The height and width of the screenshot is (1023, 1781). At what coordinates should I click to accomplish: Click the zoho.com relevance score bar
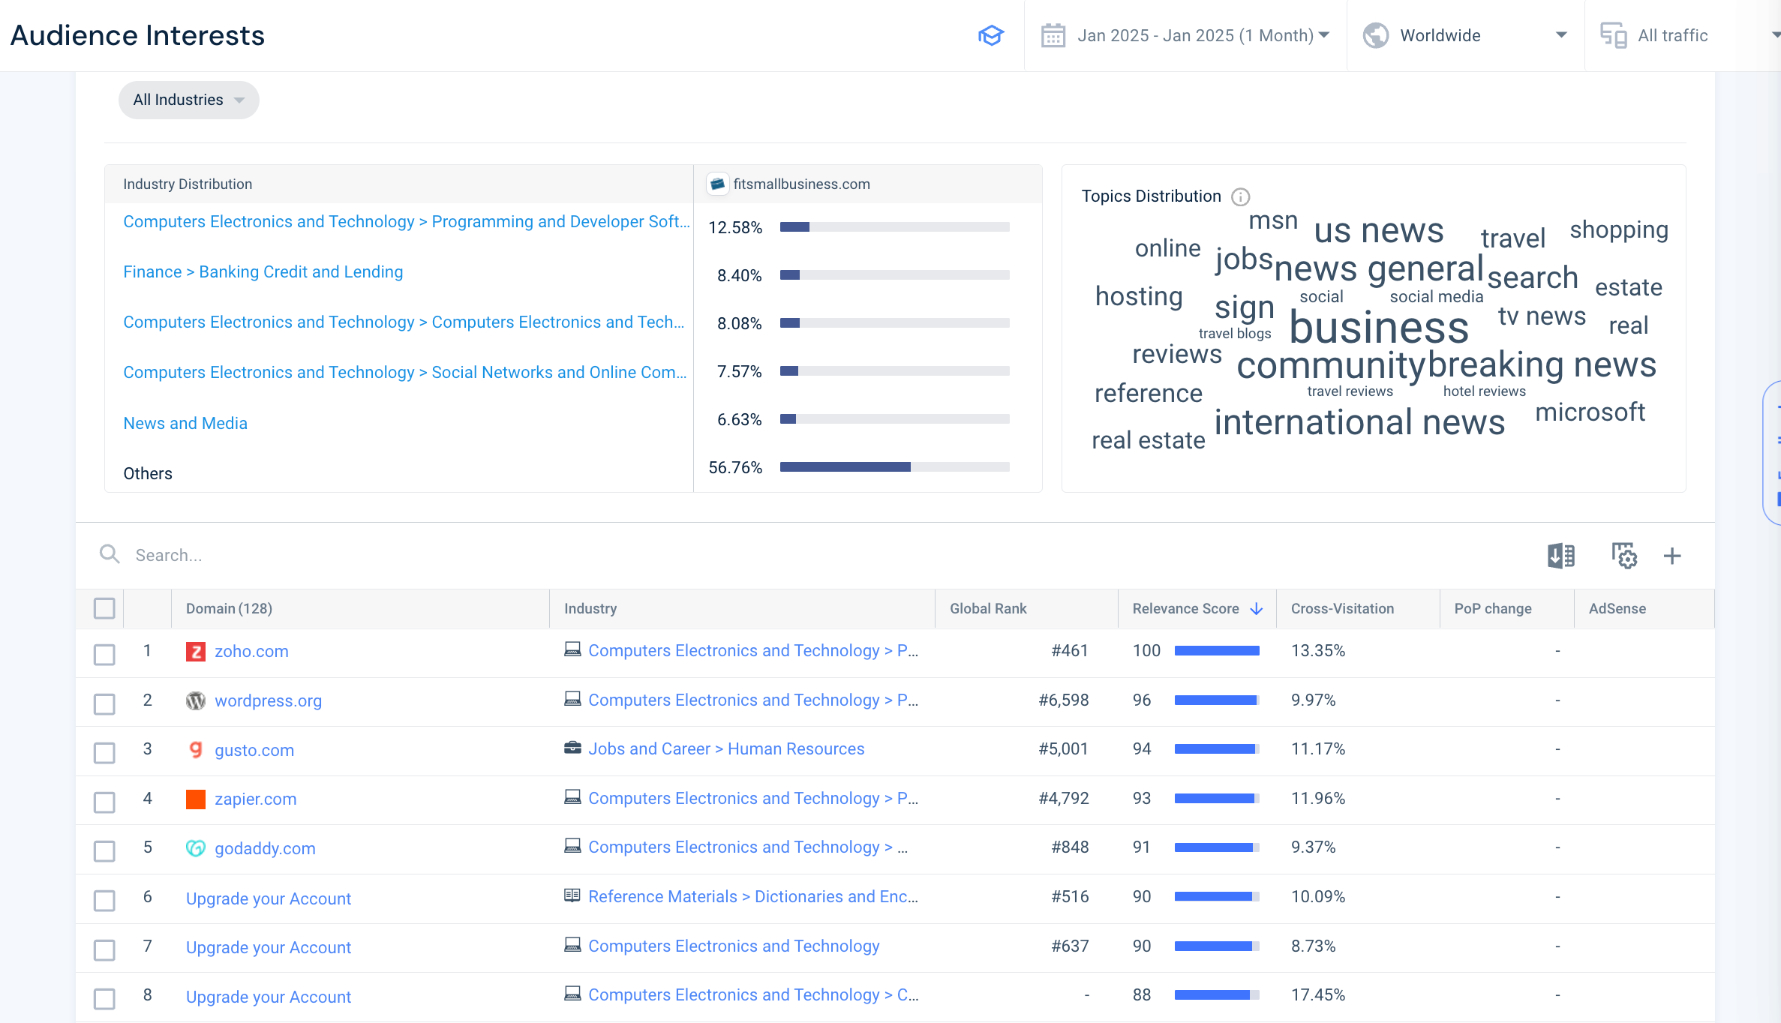[1216, 651]
